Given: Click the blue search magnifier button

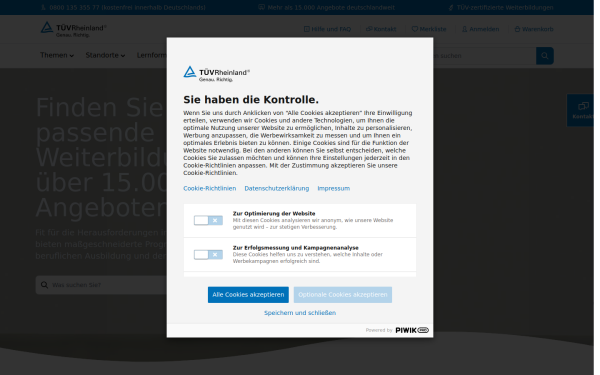Looking at the screenshot, I should [545, 56].
